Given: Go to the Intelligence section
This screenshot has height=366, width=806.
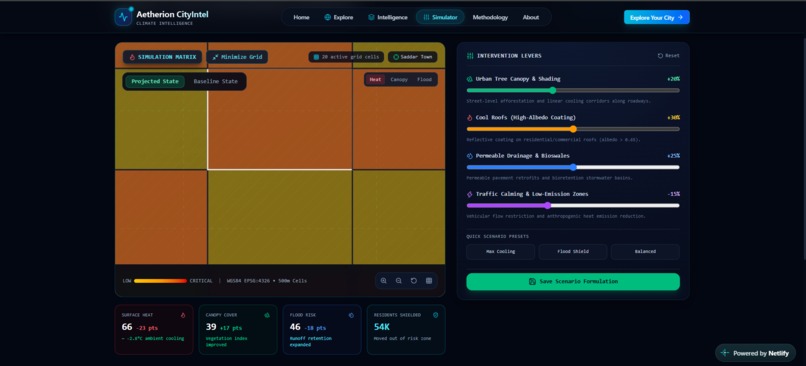Looking at the screenshot, I should [388, 17].
